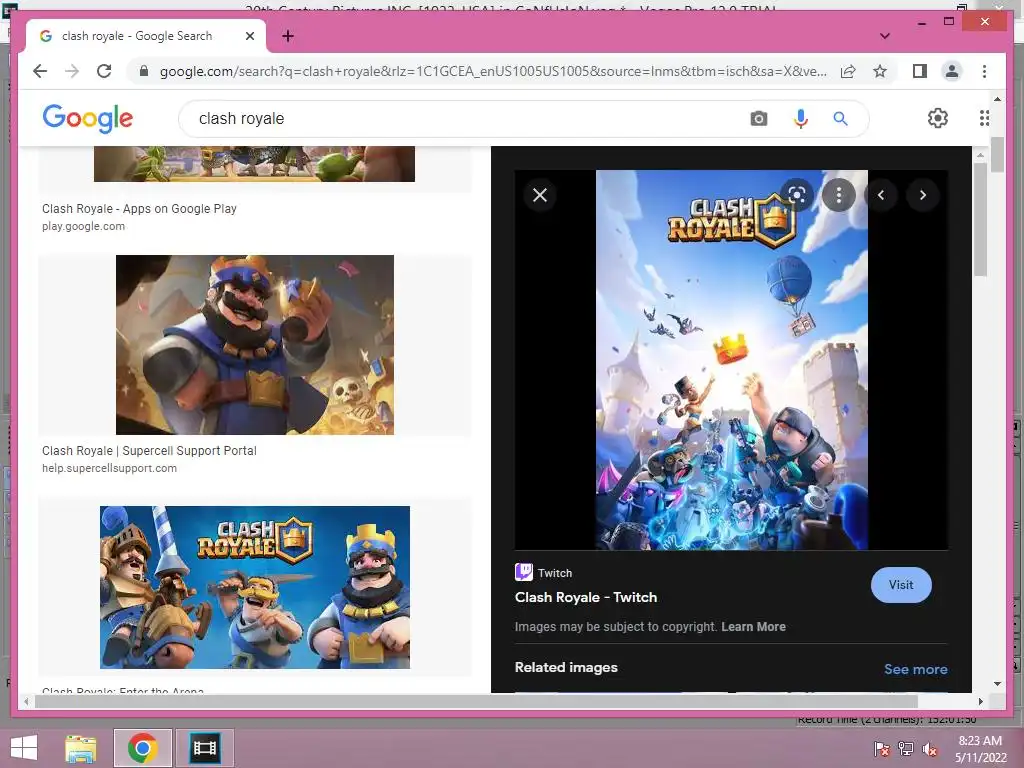Open the large Clash Royale preview image

731,360
